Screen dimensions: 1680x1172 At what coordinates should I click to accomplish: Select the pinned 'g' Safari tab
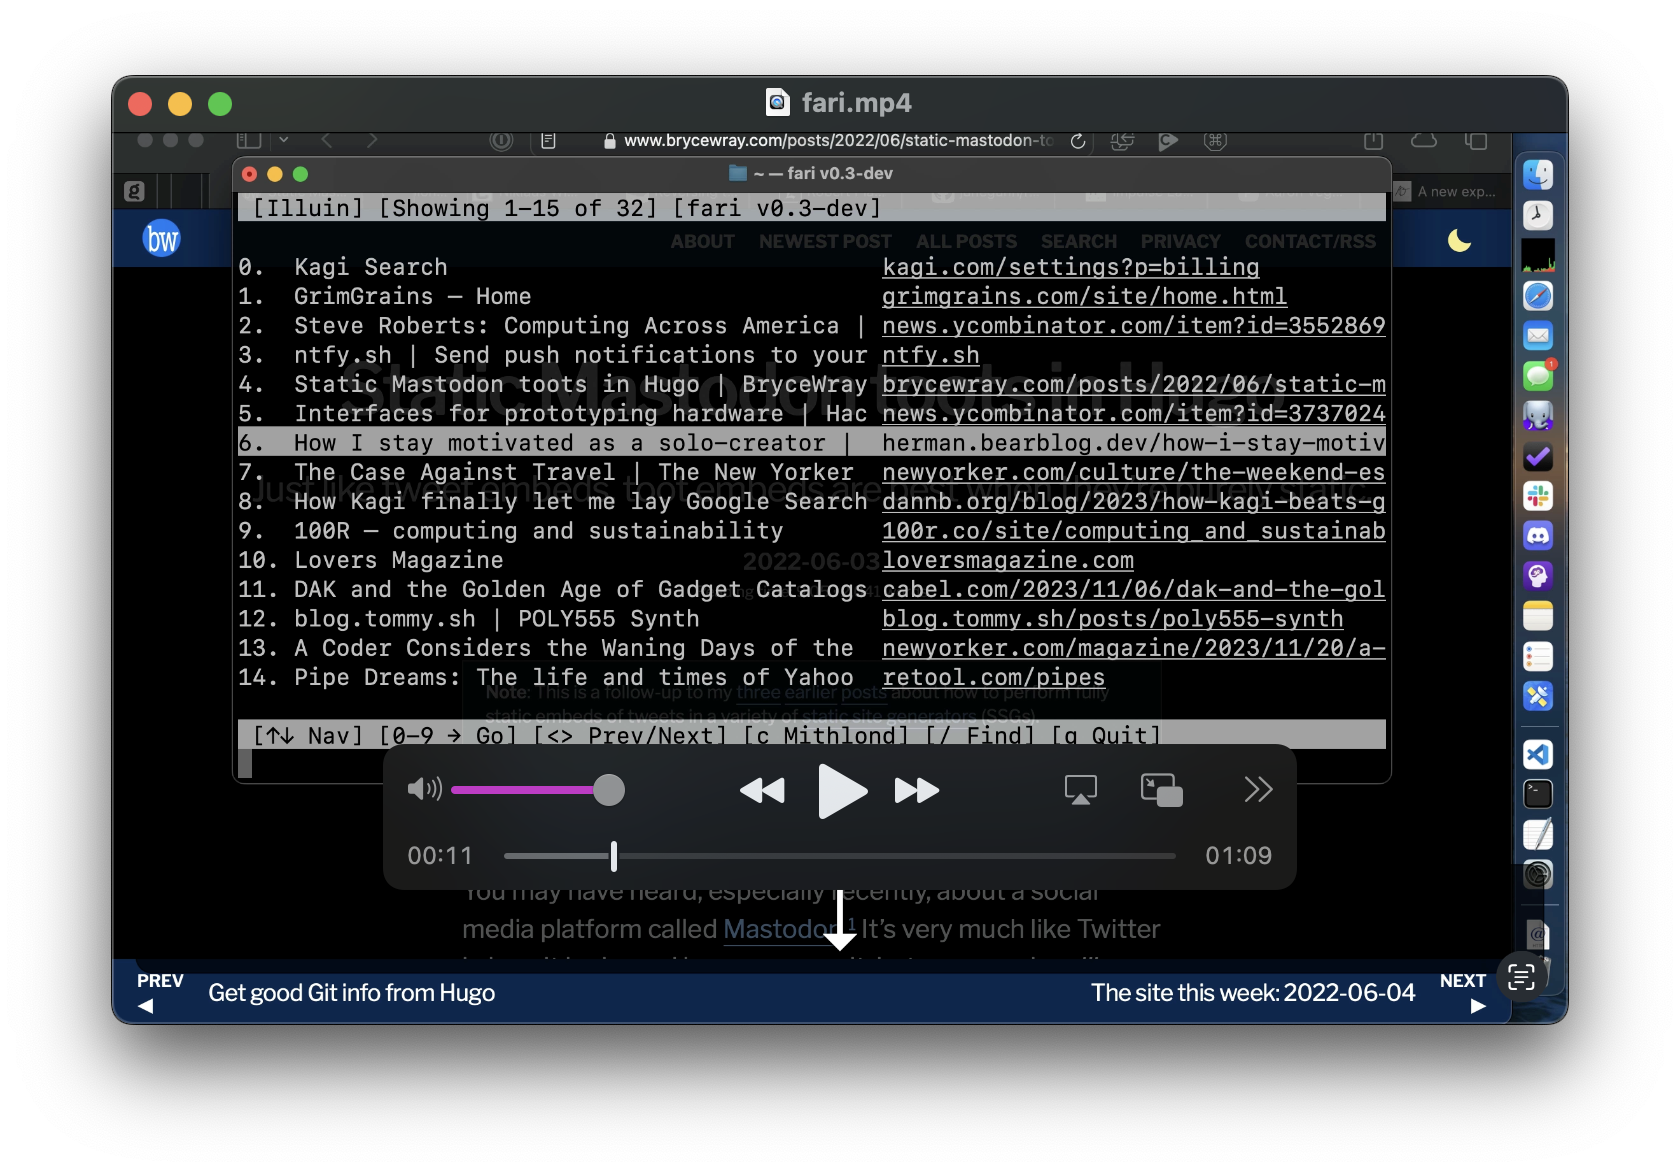tap(134, 190)
